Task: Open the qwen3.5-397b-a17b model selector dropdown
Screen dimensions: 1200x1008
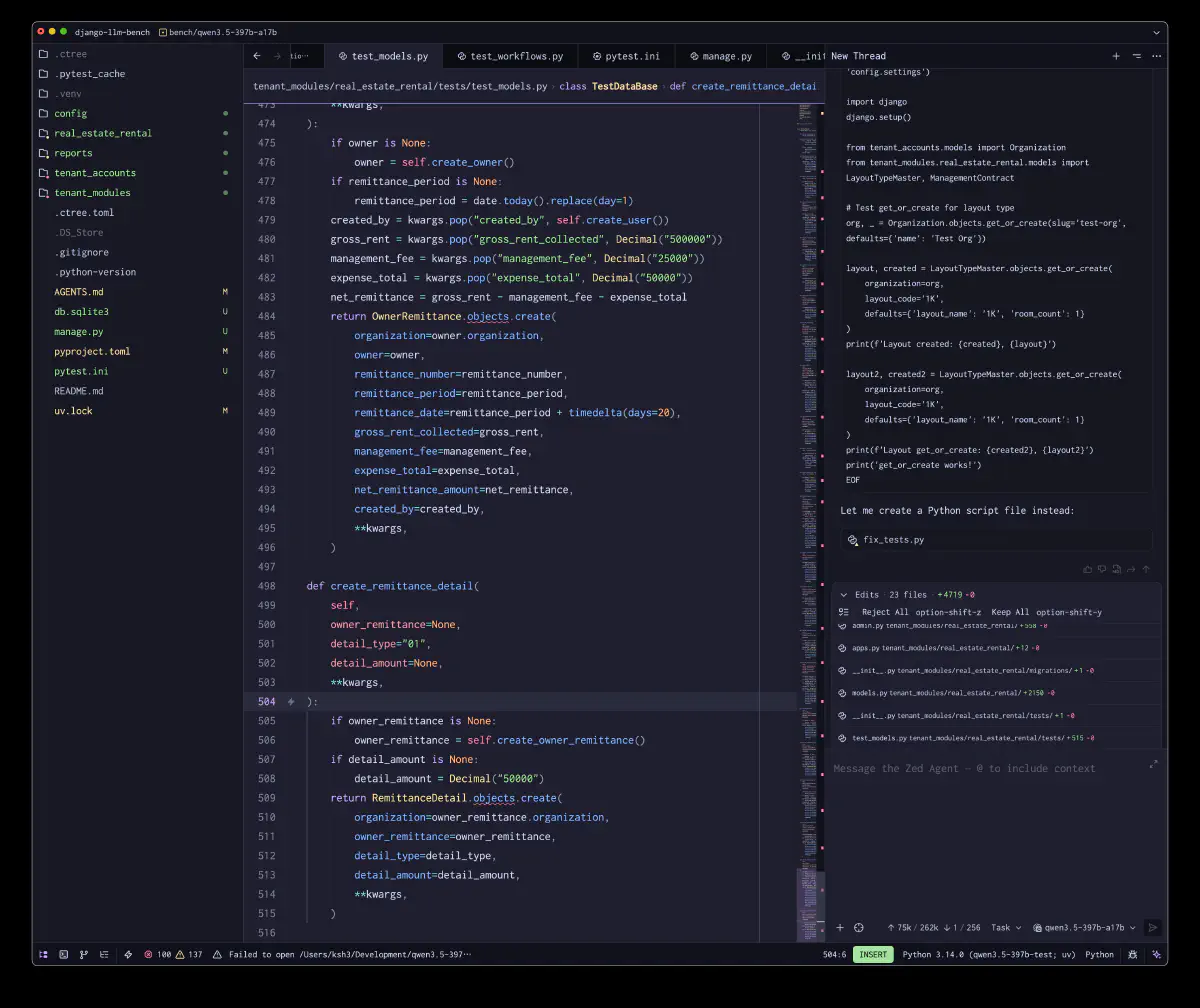Action: (x=1083, y=927)
